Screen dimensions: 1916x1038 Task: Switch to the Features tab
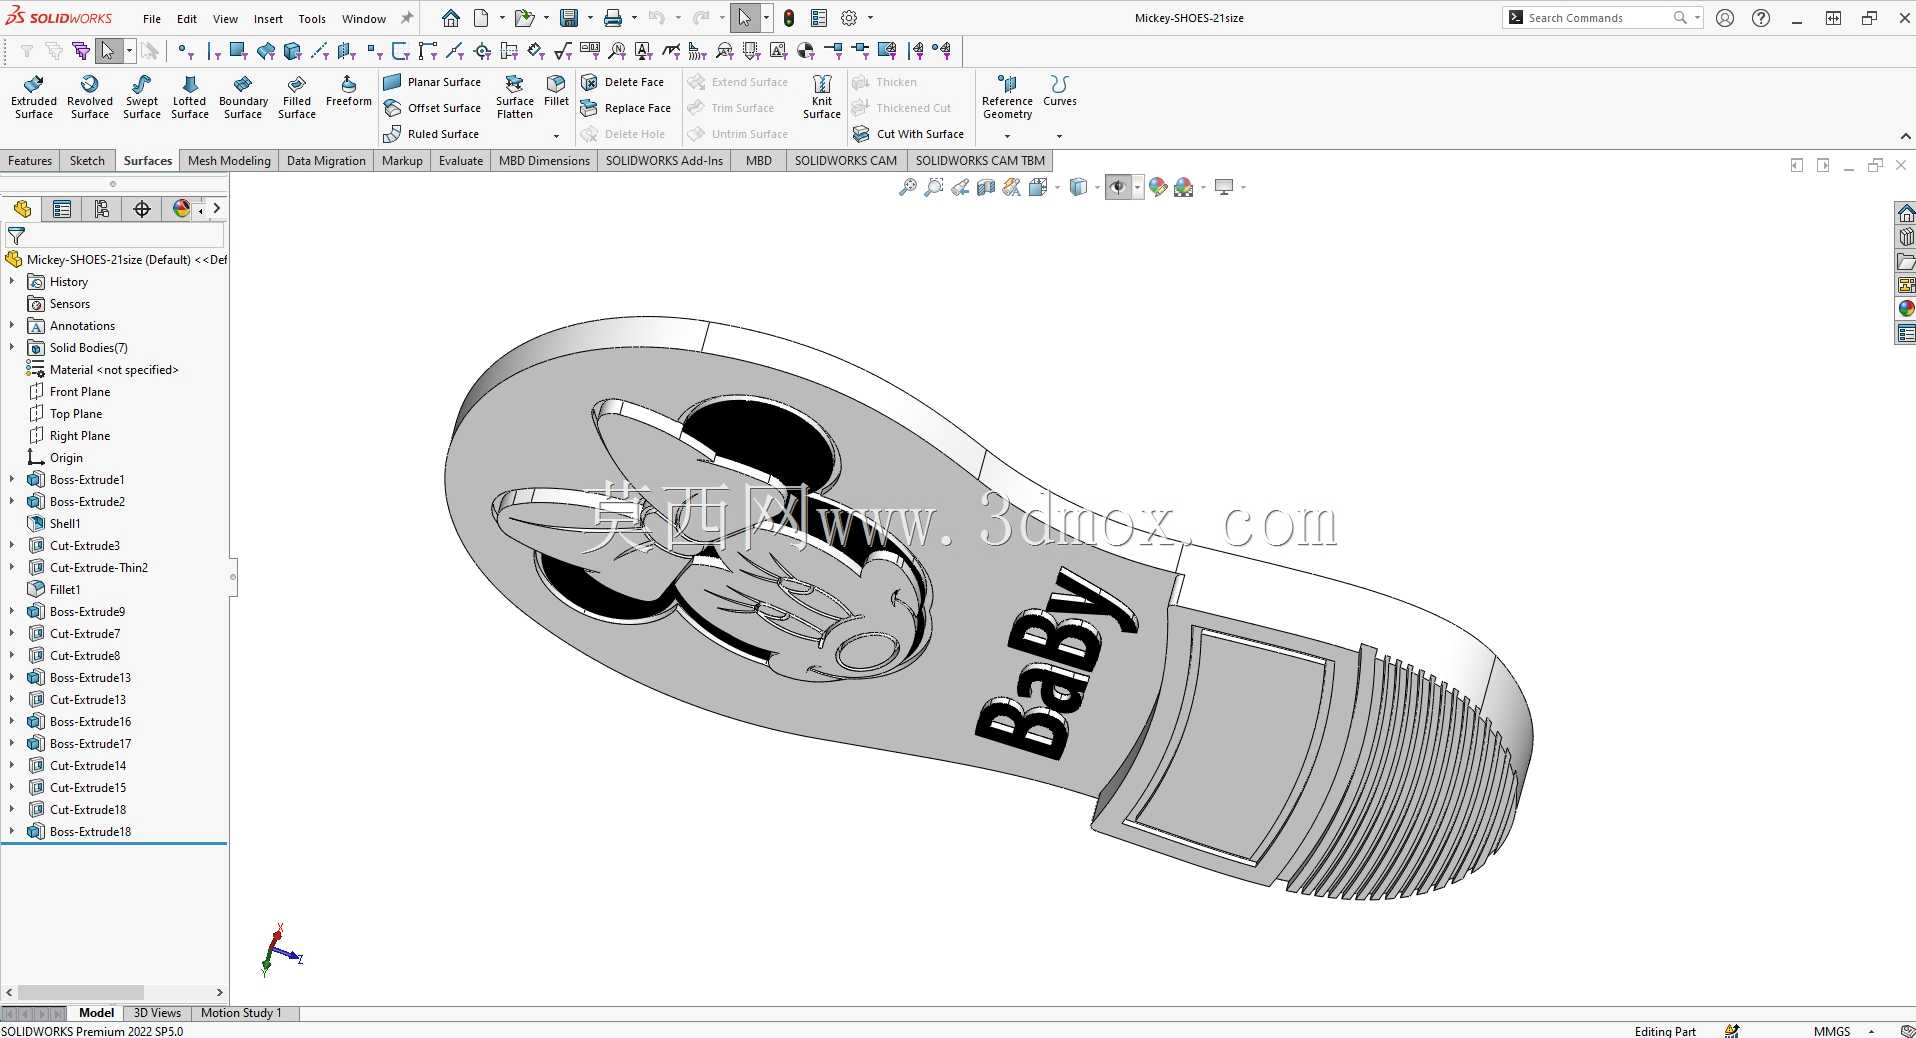point(30,161)
